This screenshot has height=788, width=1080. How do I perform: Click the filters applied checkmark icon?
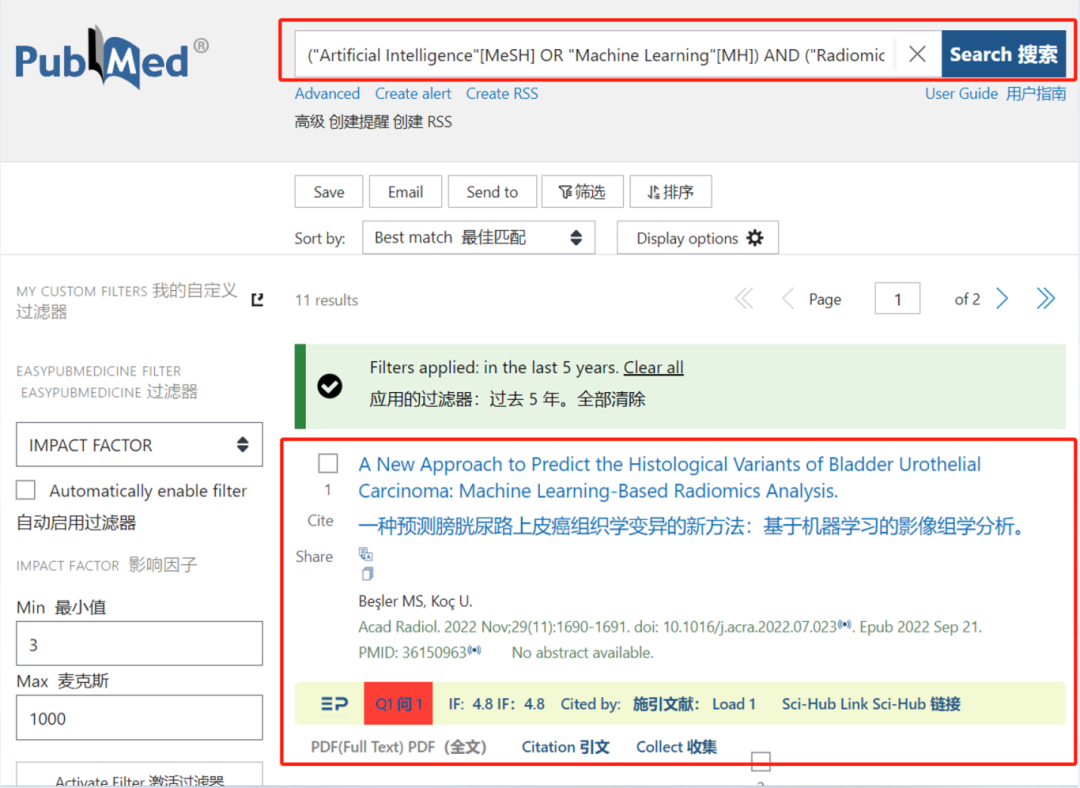pos(329,386)
